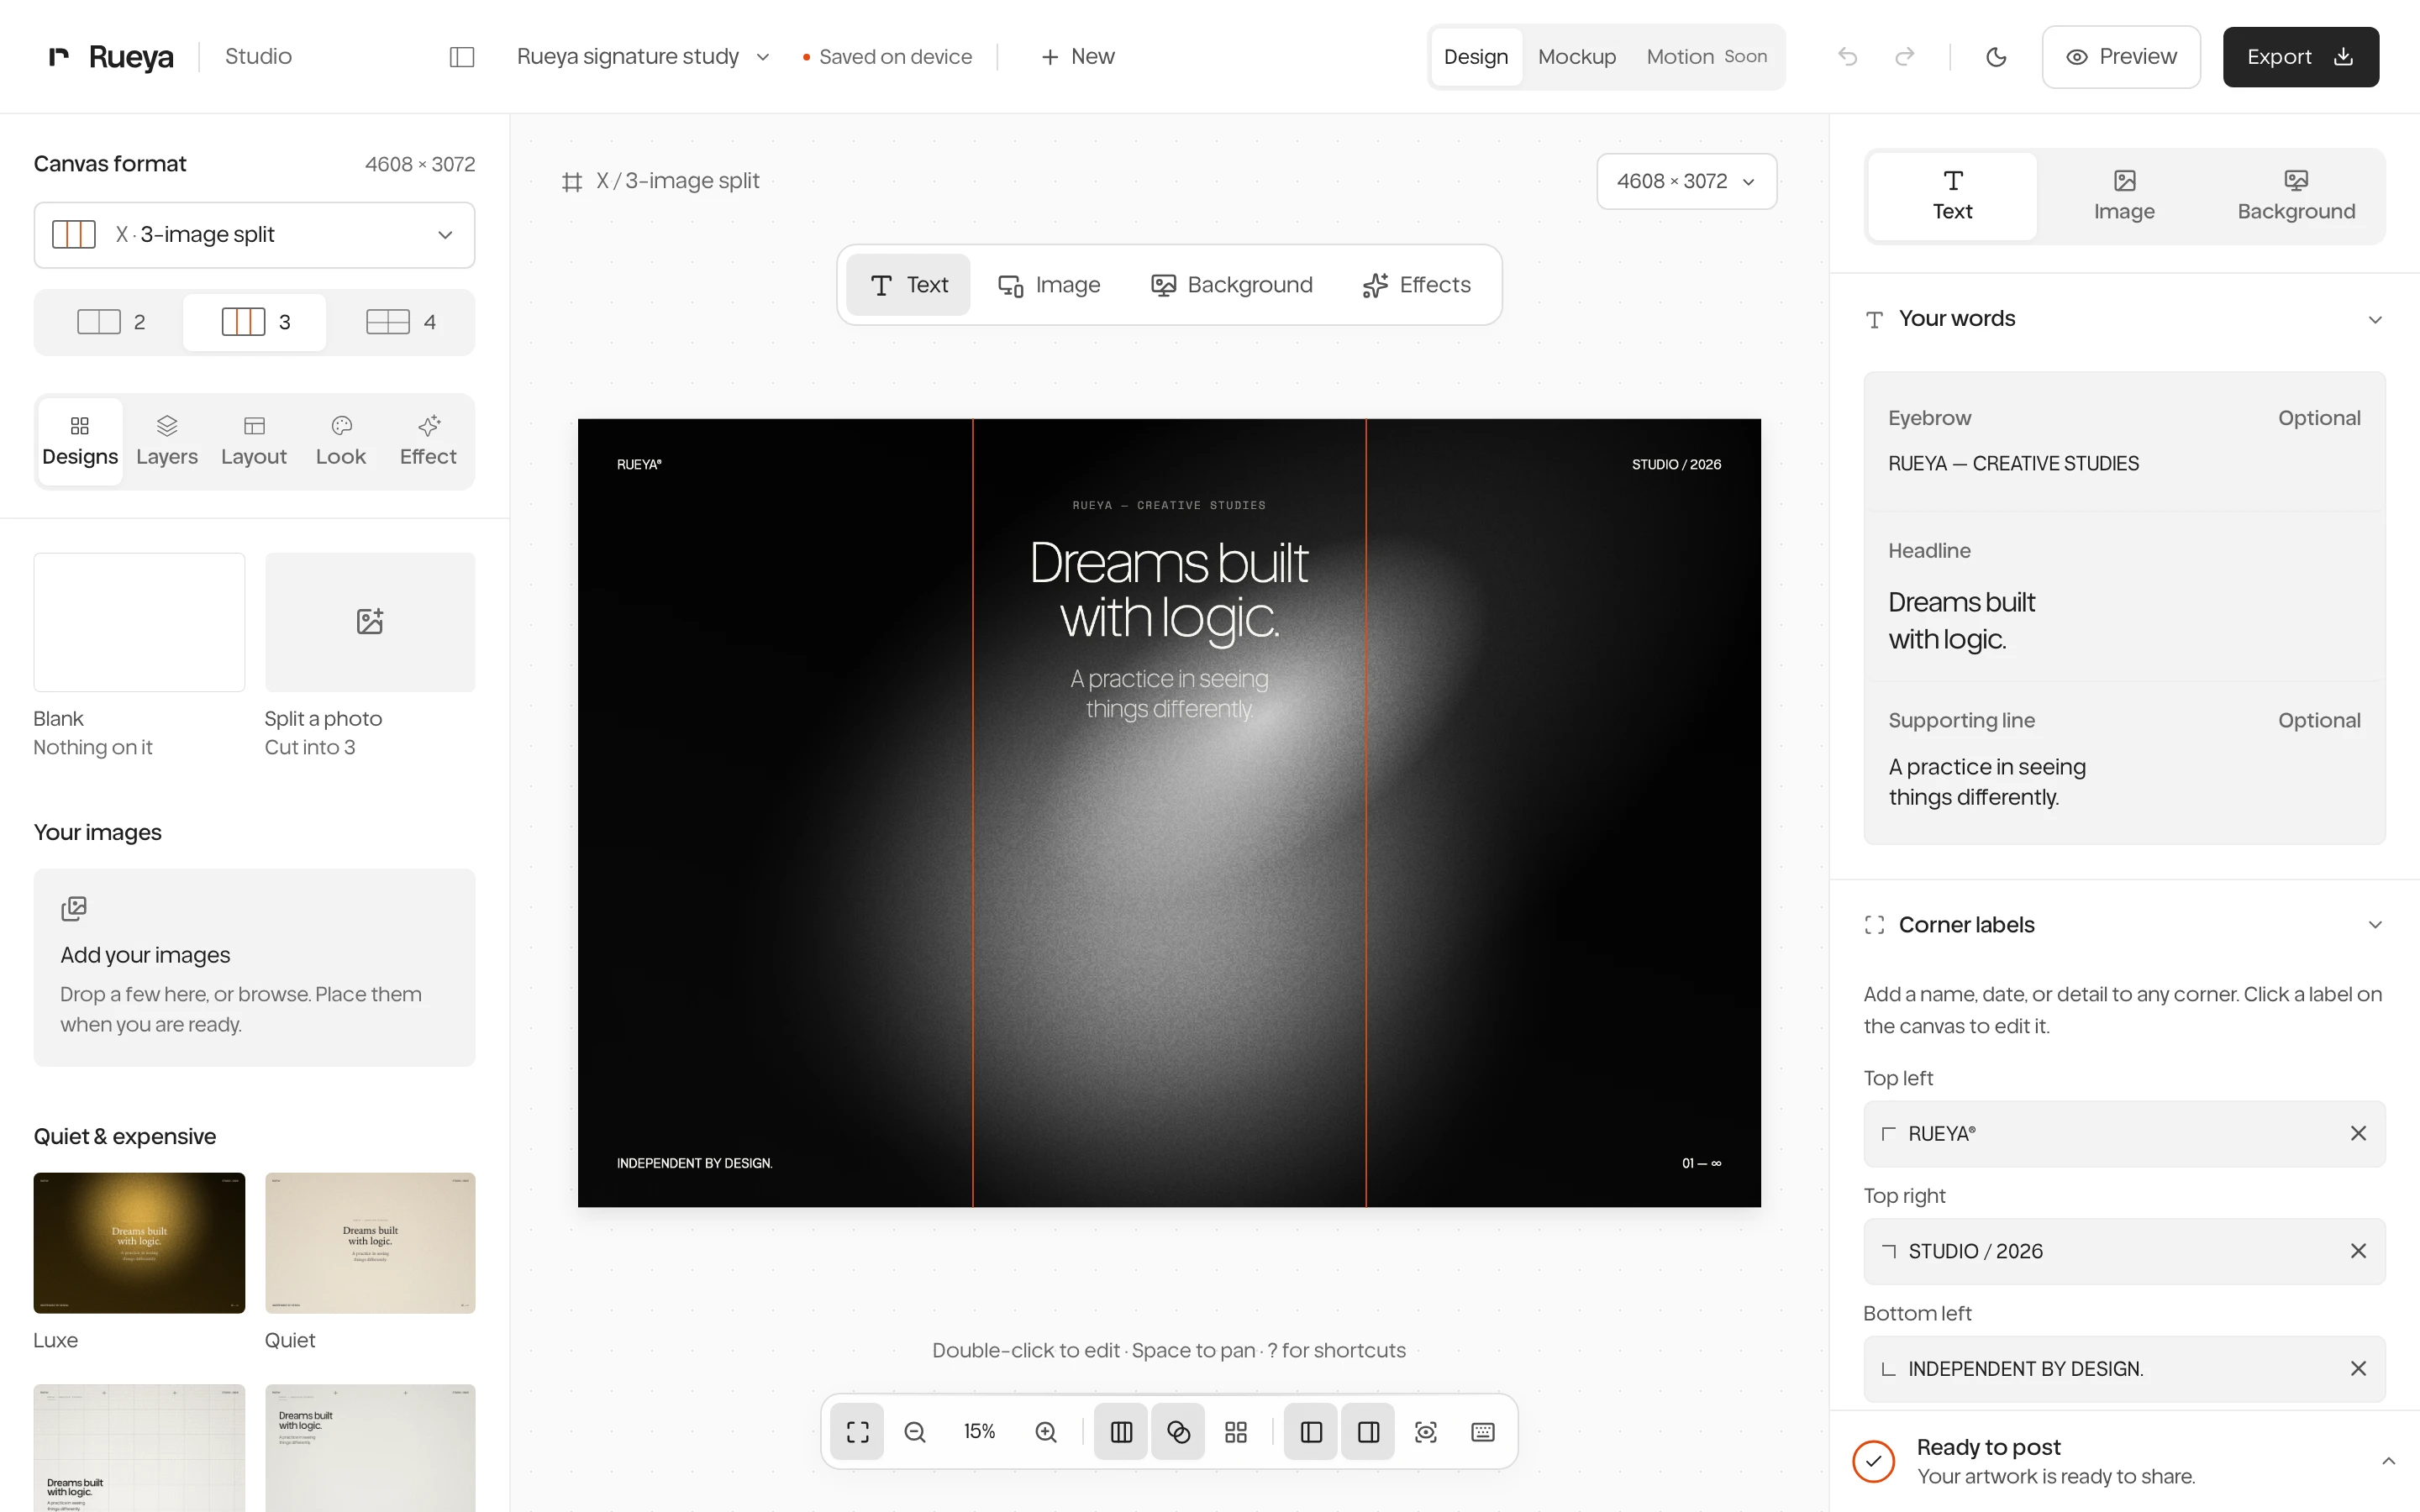Click the focus capture icon in bottom toolbar
Image resolution: width=2420 pixels, height=1512 pixels.
point(1426,1432)
